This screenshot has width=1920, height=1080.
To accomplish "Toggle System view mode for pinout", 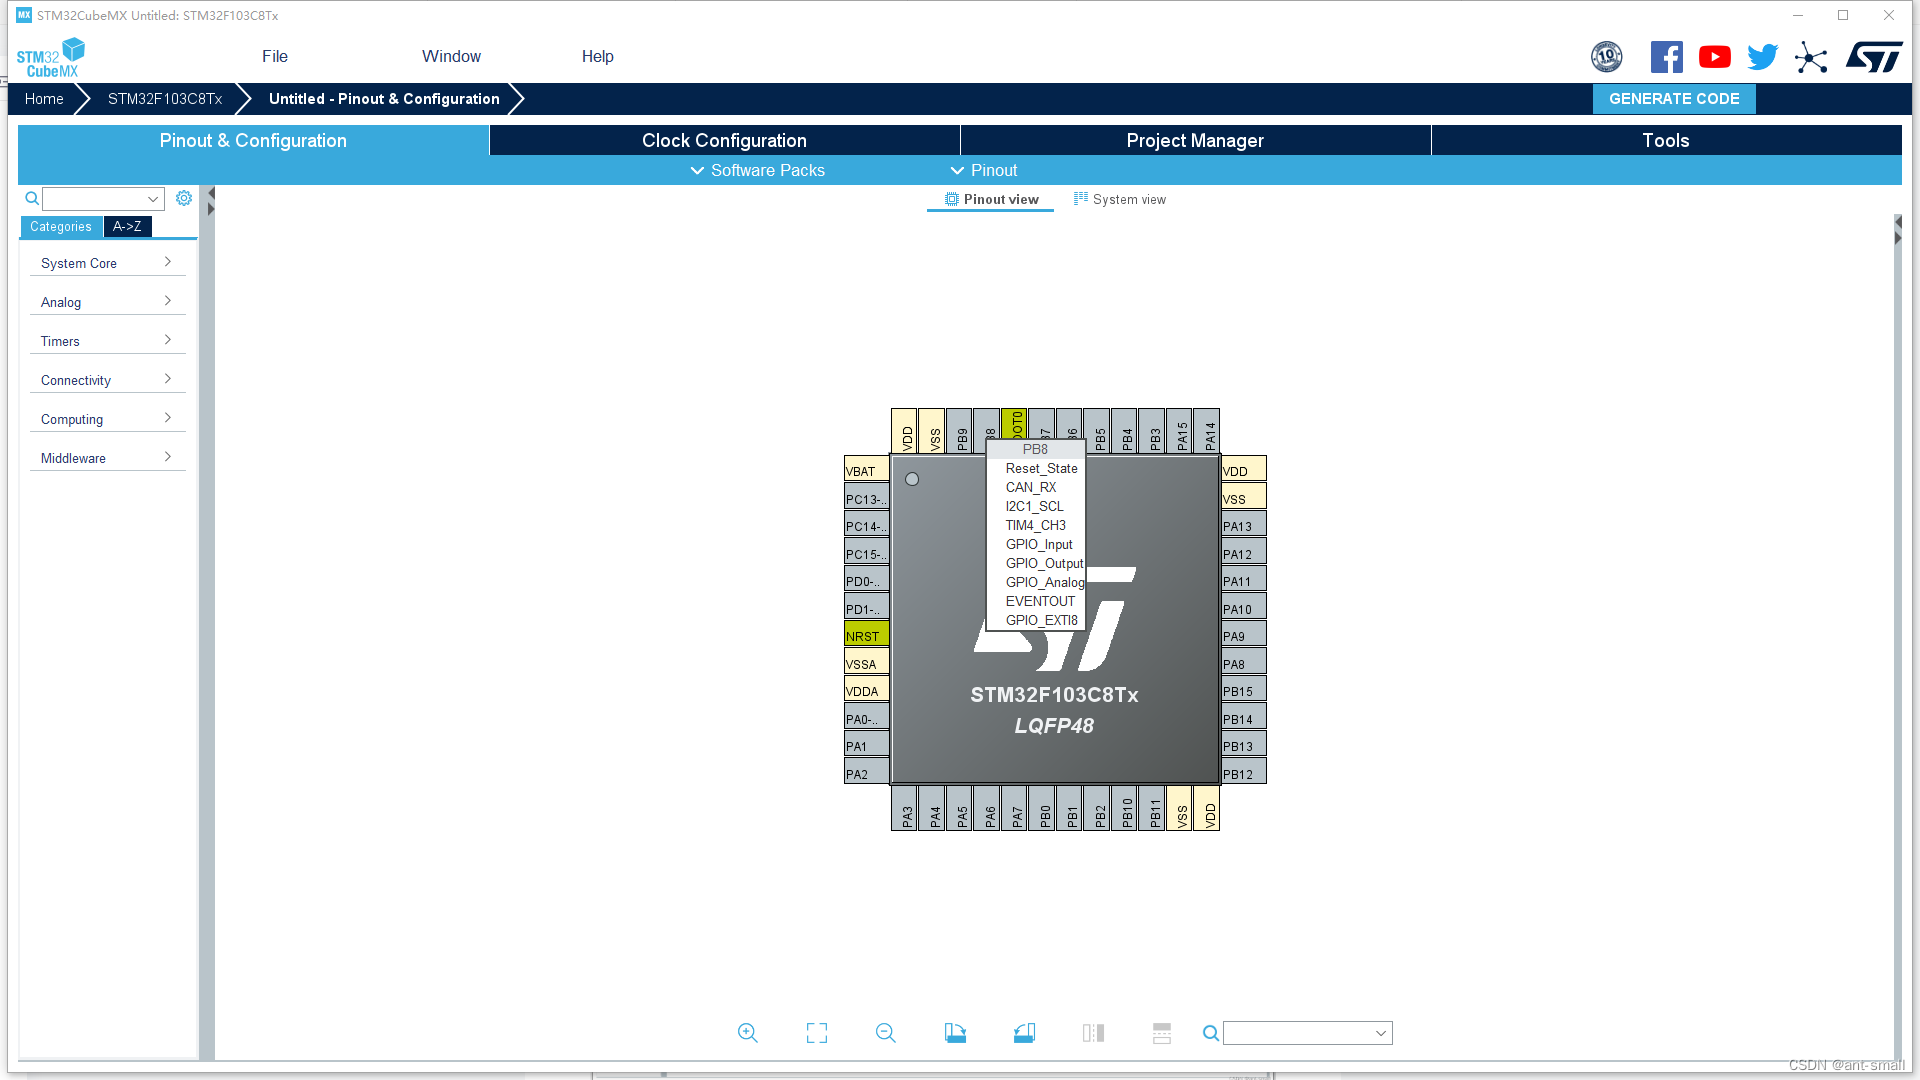I will [x=1119, y=199].
